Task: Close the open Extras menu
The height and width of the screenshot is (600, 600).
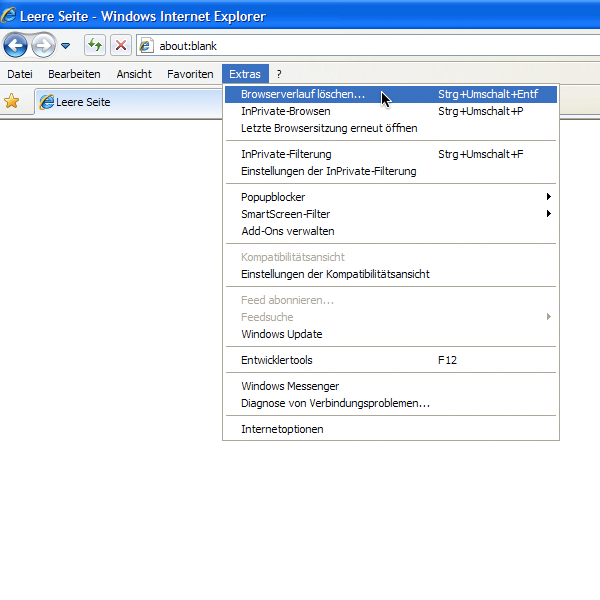Action: (x=245, y=74)
